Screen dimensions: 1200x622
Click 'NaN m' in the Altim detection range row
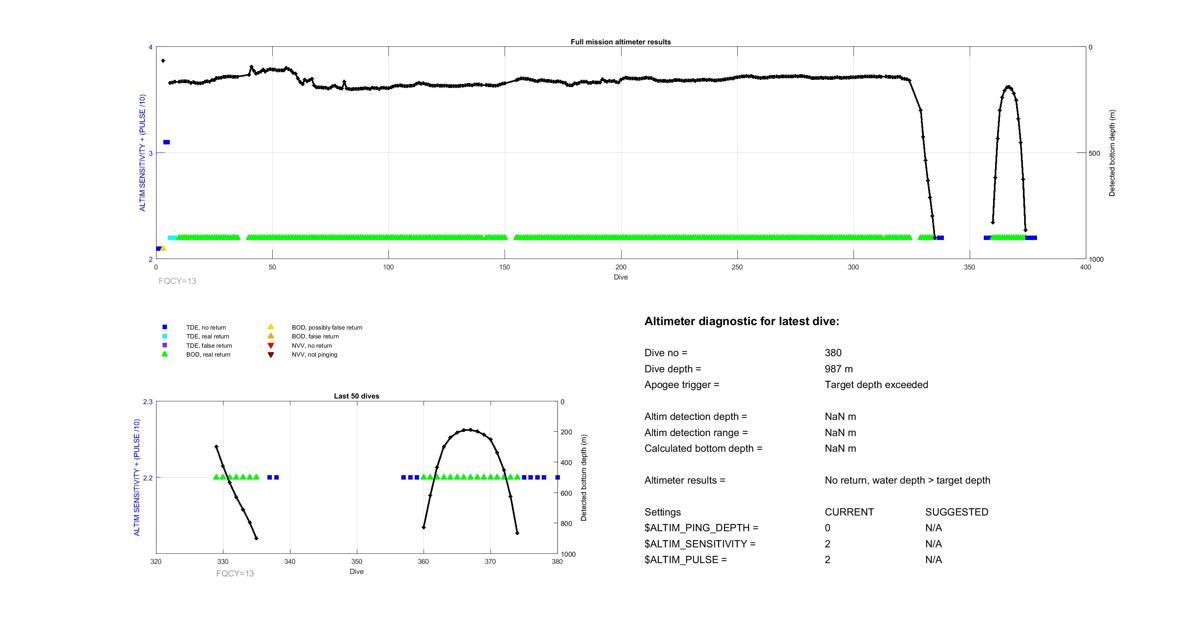840,433
